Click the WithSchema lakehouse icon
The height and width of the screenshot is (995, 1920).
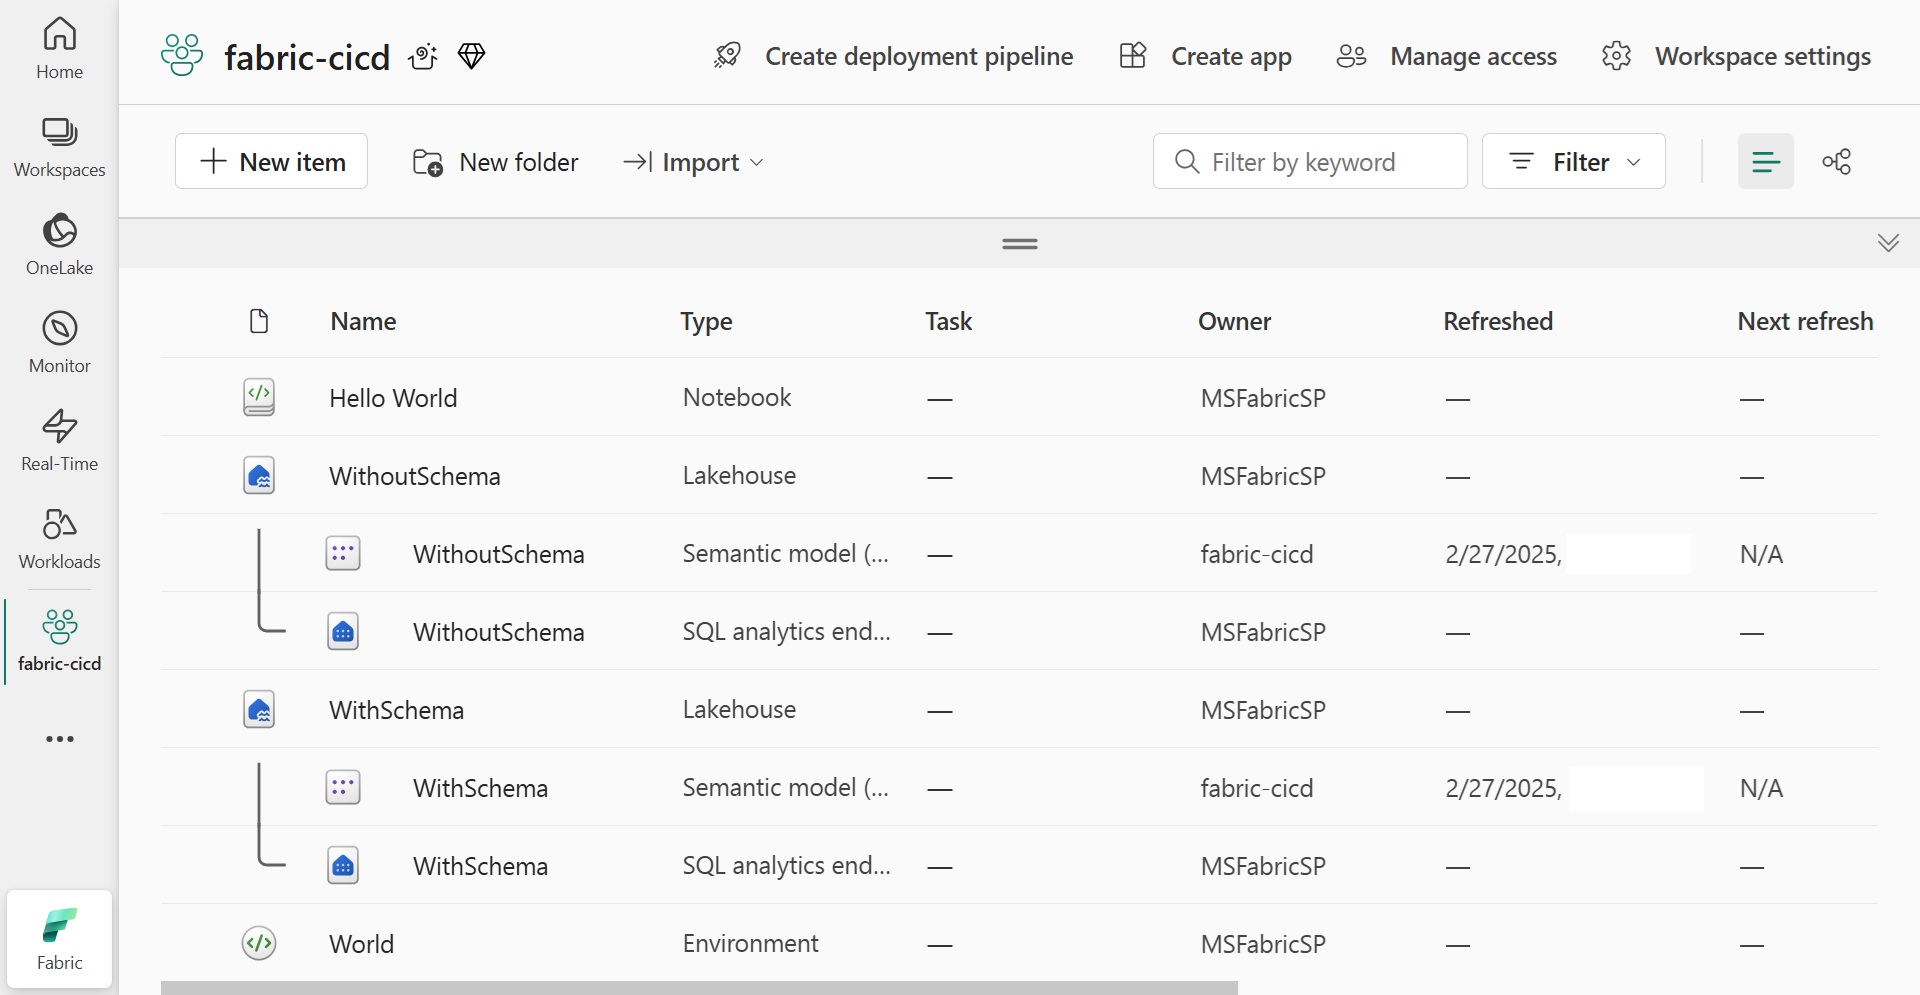point(259,709)
